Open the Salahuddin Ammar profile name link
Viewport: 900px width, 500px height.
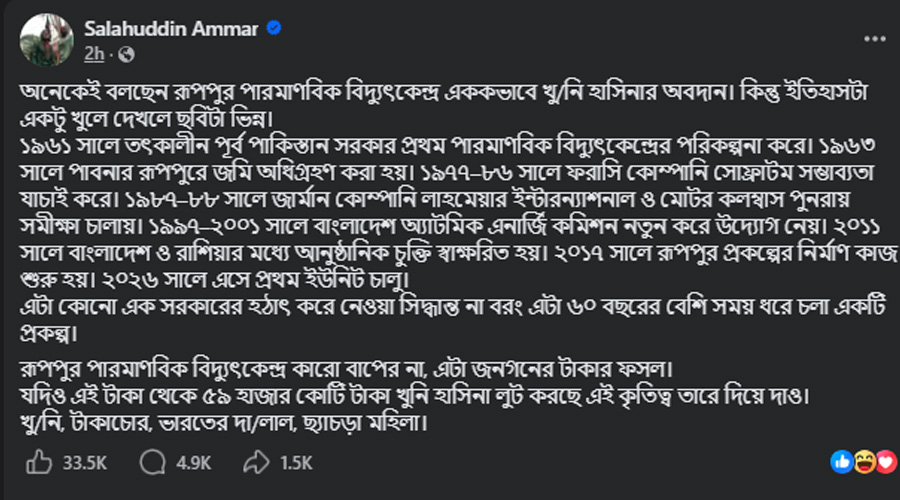pos(173,30)
